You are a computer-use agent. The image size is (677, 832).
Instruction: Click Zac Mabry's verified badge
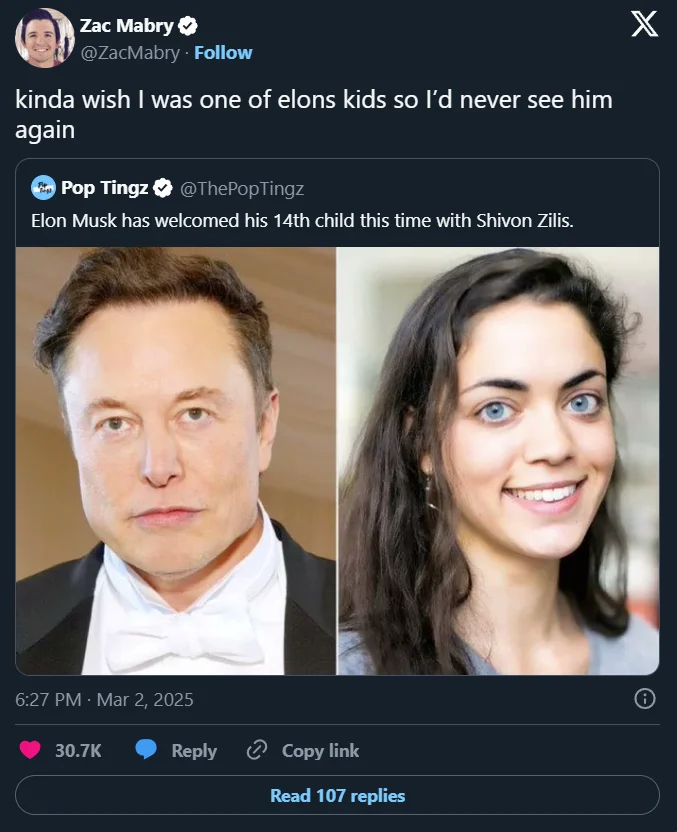pos(186,27)
